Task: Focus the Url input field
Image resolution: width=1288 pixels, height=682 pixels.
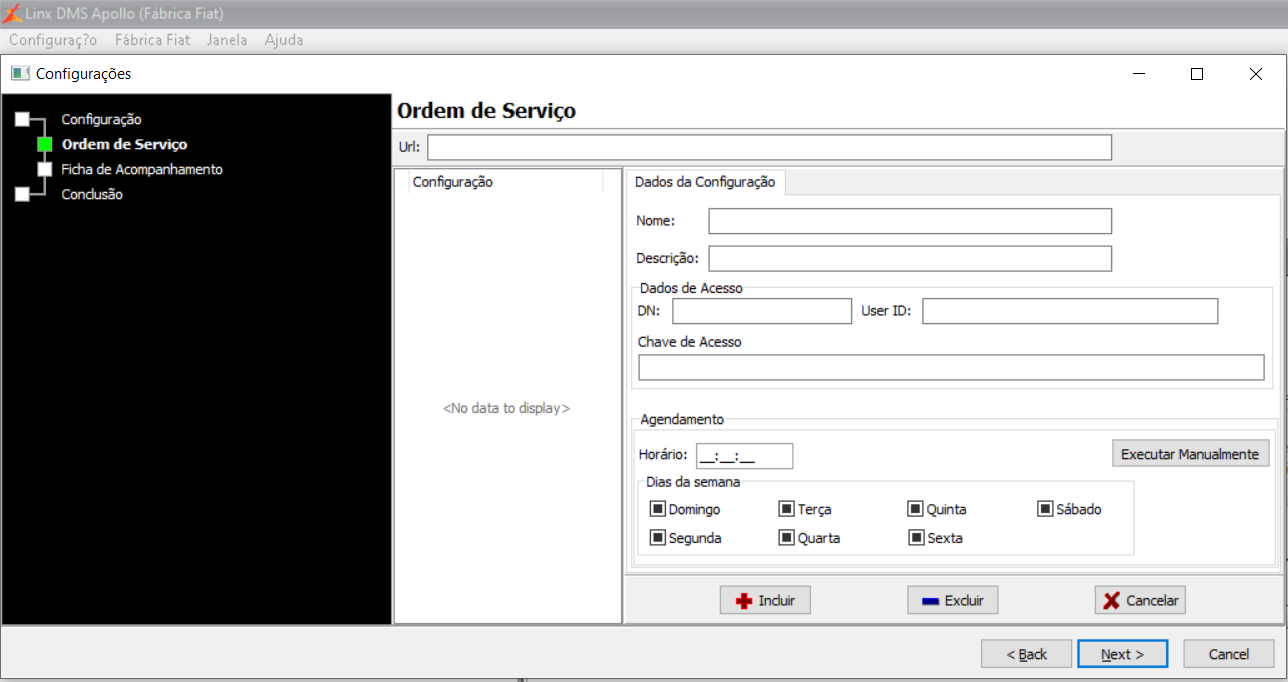Action: [x=769, y=147]
